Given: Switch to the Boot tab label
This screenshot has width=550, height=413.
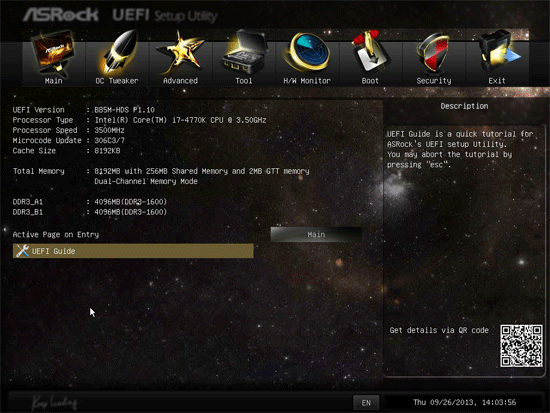Looking at the screenshot, I should pos(370,81).
